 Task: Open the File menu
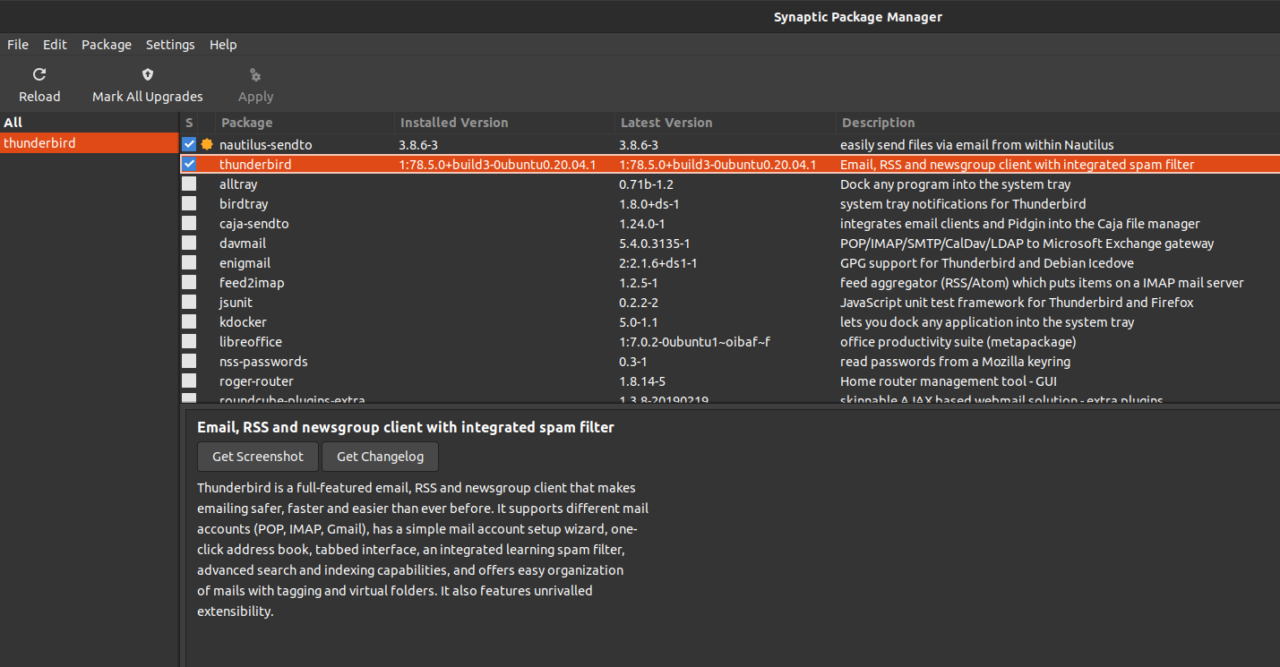(18, 45)
